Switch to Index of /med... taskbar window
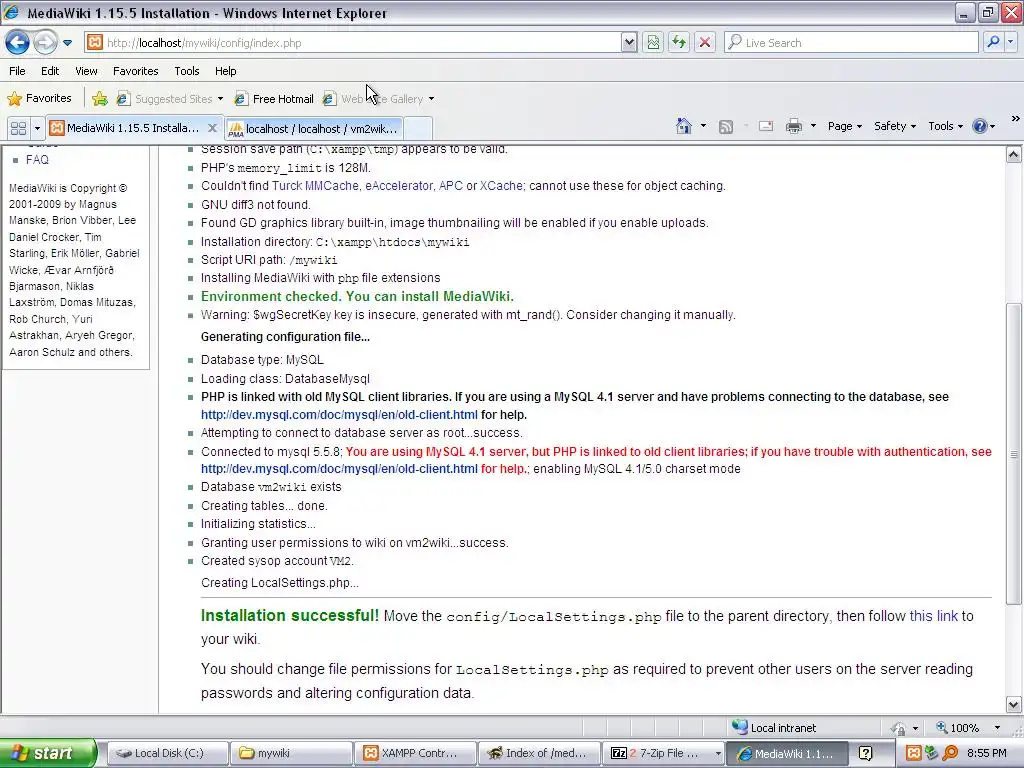The width and height of the screenshot is (1024, 768). [539, 753]
